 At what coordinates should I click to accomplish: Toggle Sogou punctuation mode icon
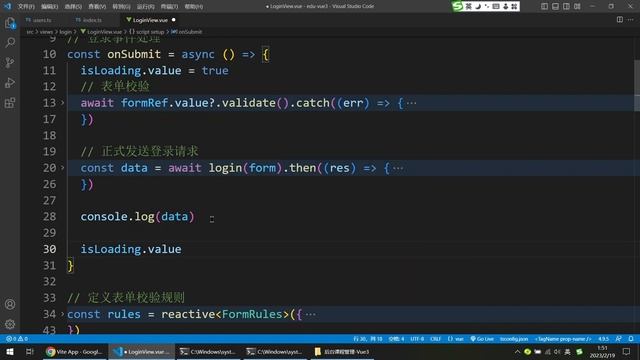tap(487, 6)
